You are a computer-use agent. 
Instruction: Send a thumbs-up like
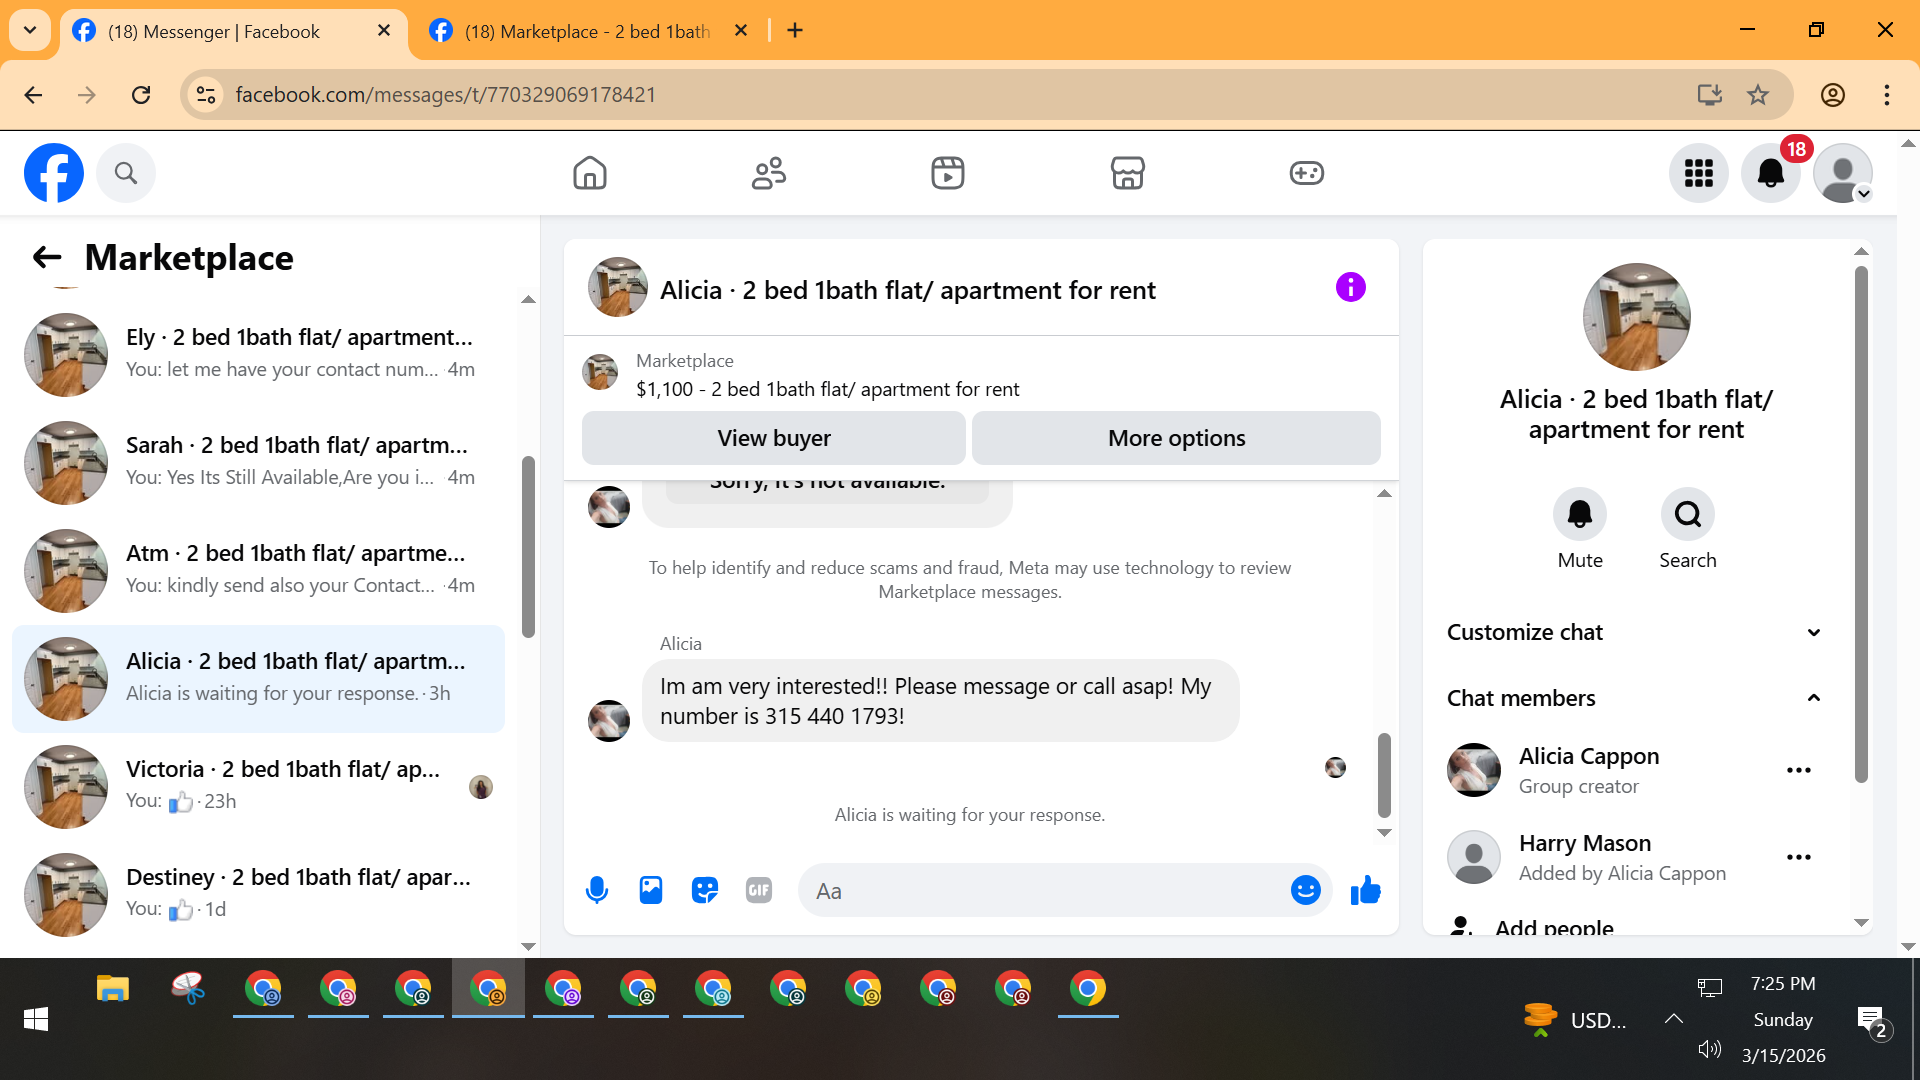tap(1366, 890)
